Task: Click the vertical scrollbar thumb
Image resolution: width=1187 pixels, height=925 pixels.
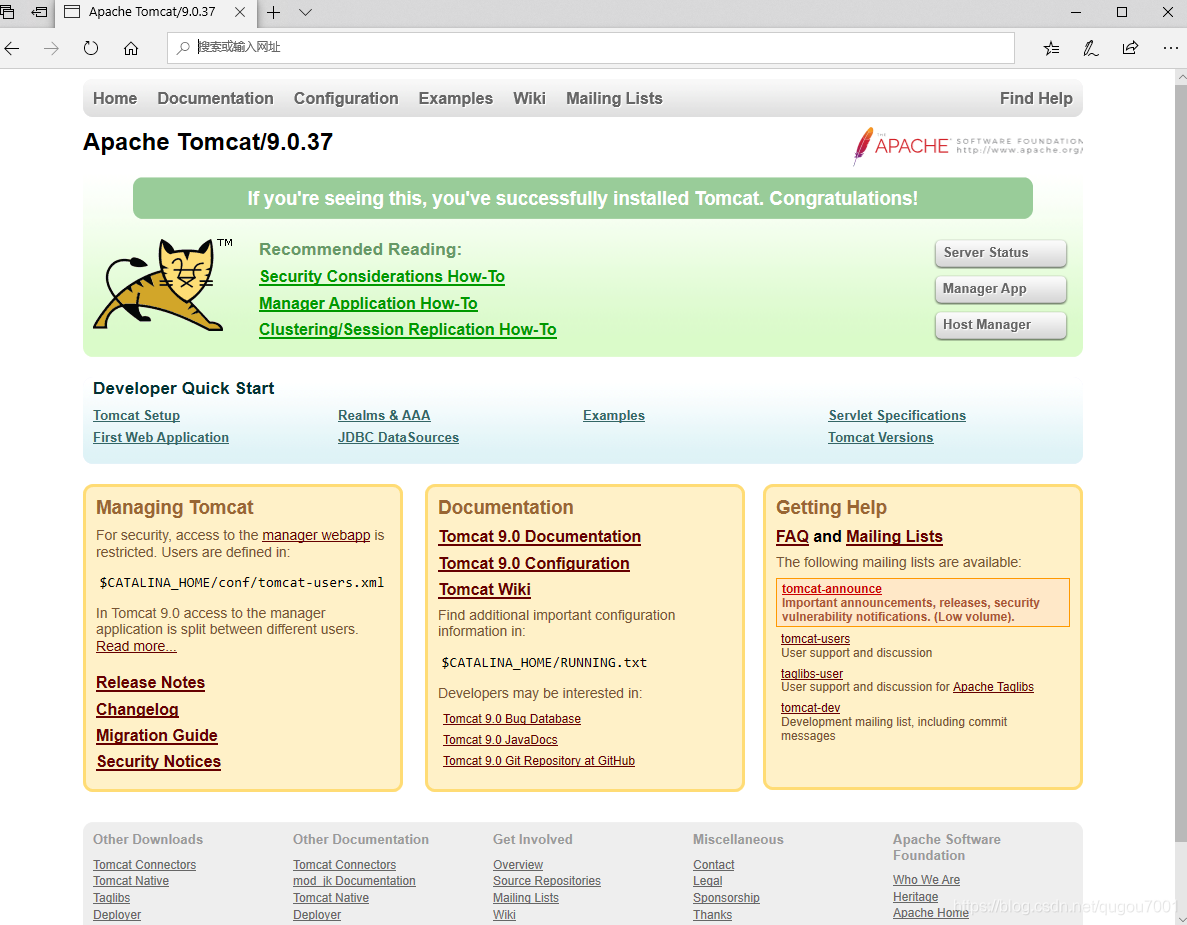Action: pos(1181,462)
